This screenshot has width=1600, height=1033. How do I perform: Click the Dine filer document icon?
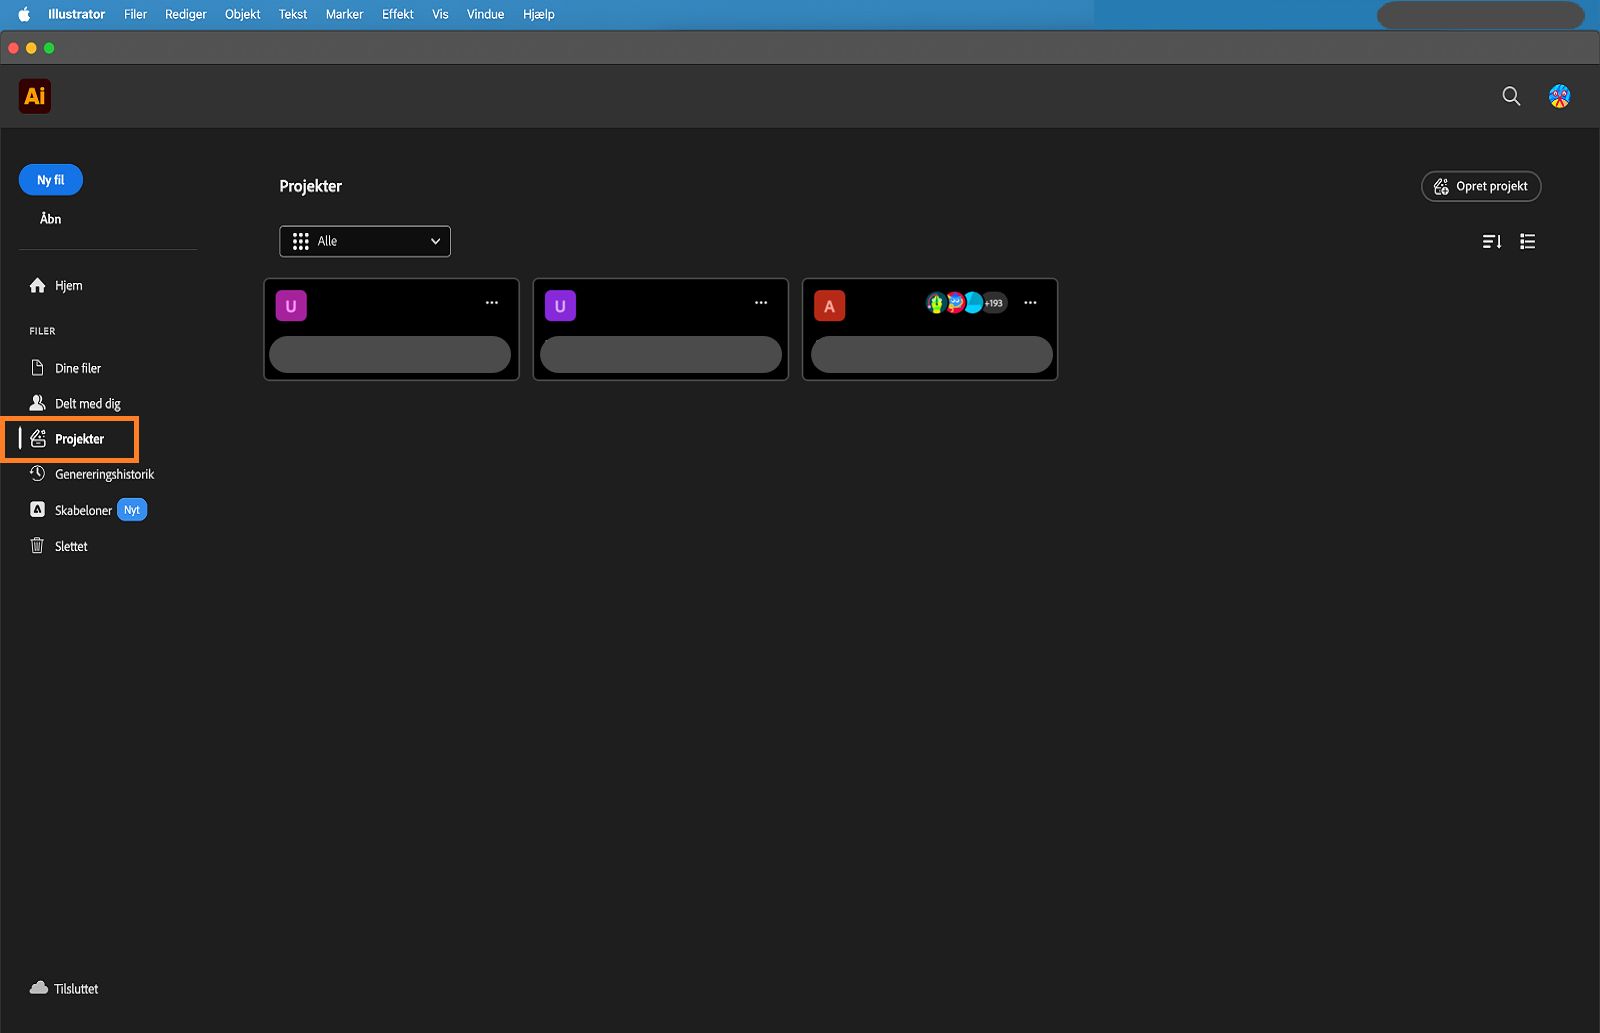(38, 368)
